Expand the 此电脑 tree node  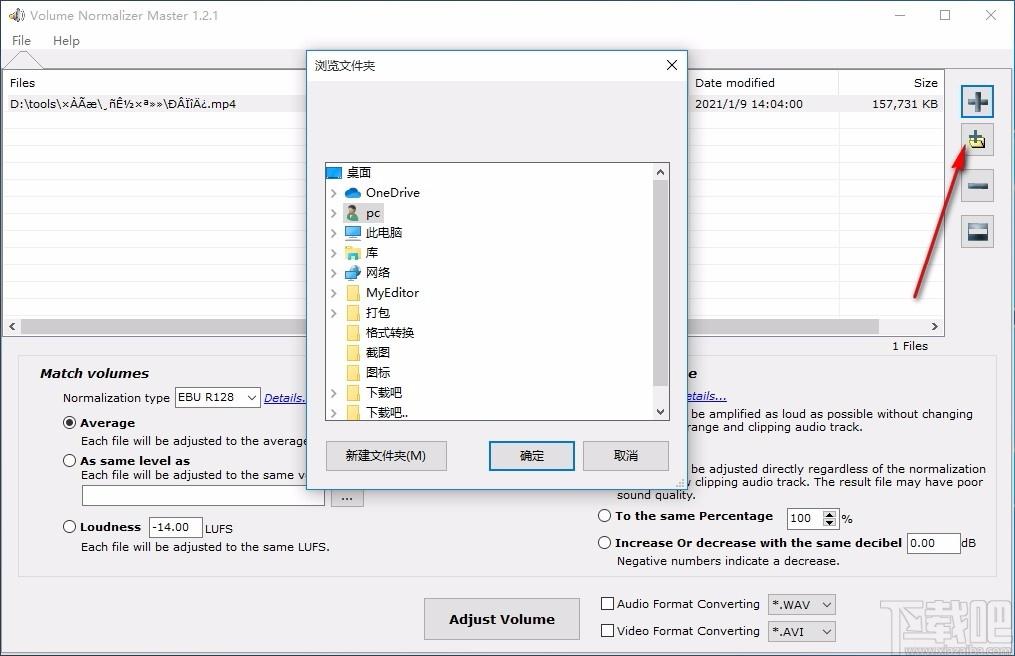[333, 232]
